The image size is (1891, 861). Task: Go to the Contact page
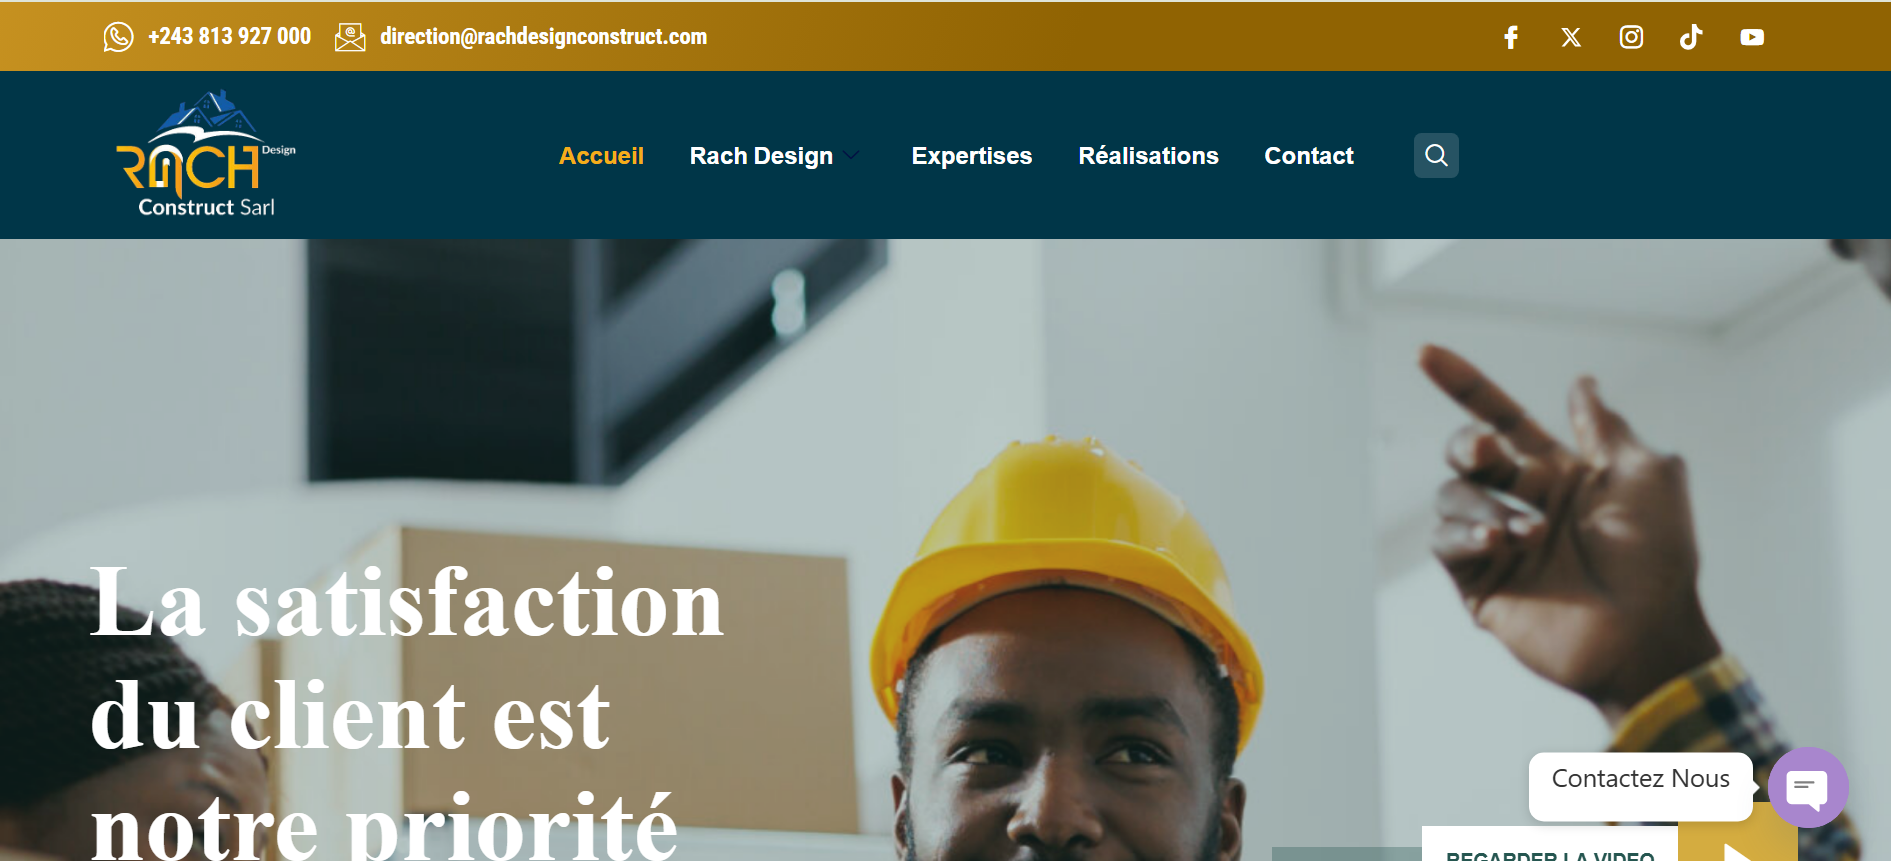(x=1308, y=156)
